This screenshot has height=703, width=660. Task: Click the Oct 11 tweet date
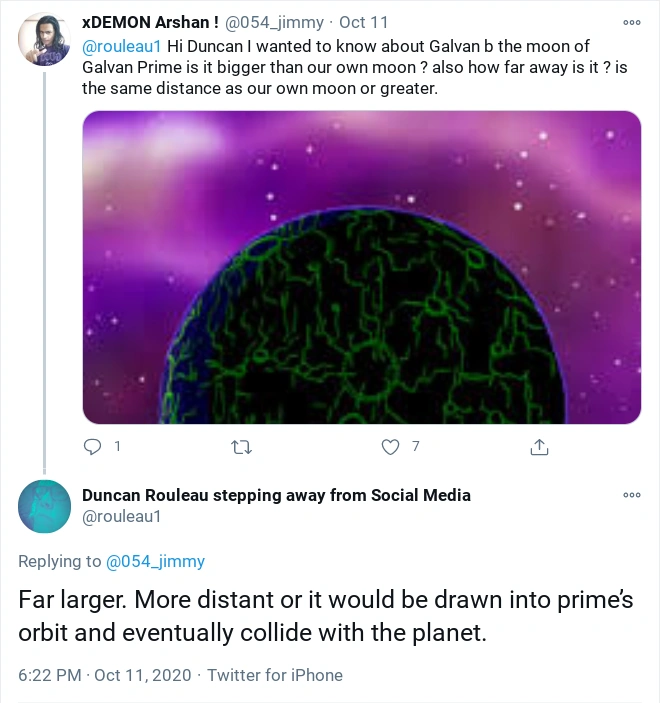[x=364, y=24]
